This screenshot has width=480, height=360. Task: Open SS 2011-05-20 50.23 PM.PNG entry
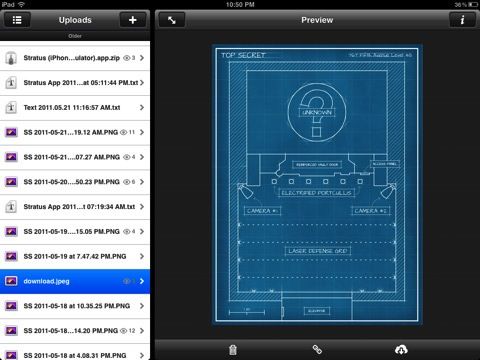tap(75, 182)
